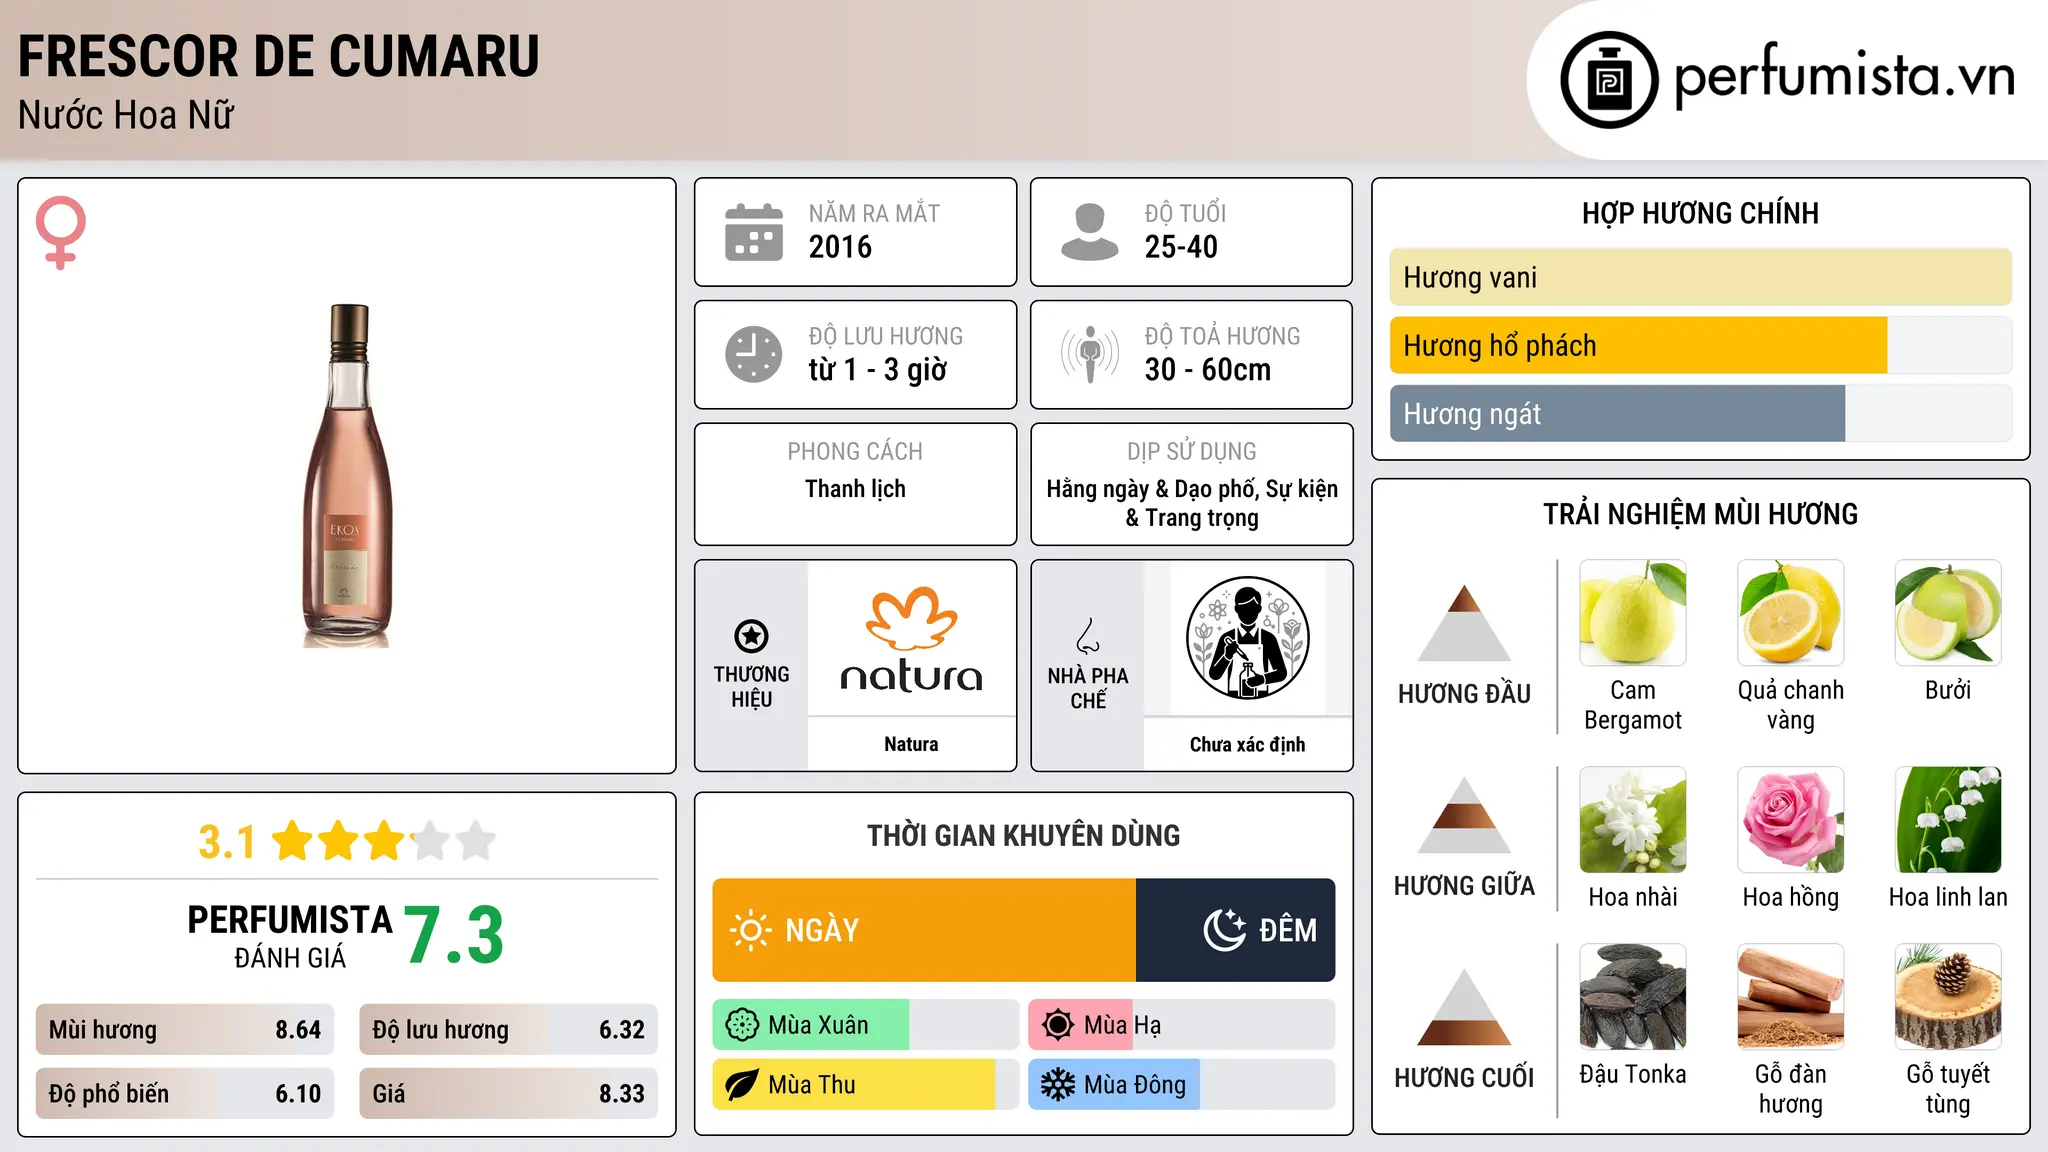Image resolution: width=2048 pixels, height=1152 pixels.
Task: Click the nose icon above Nhà pha chế
Action: pyautogui.click(x=1088, y=636)
